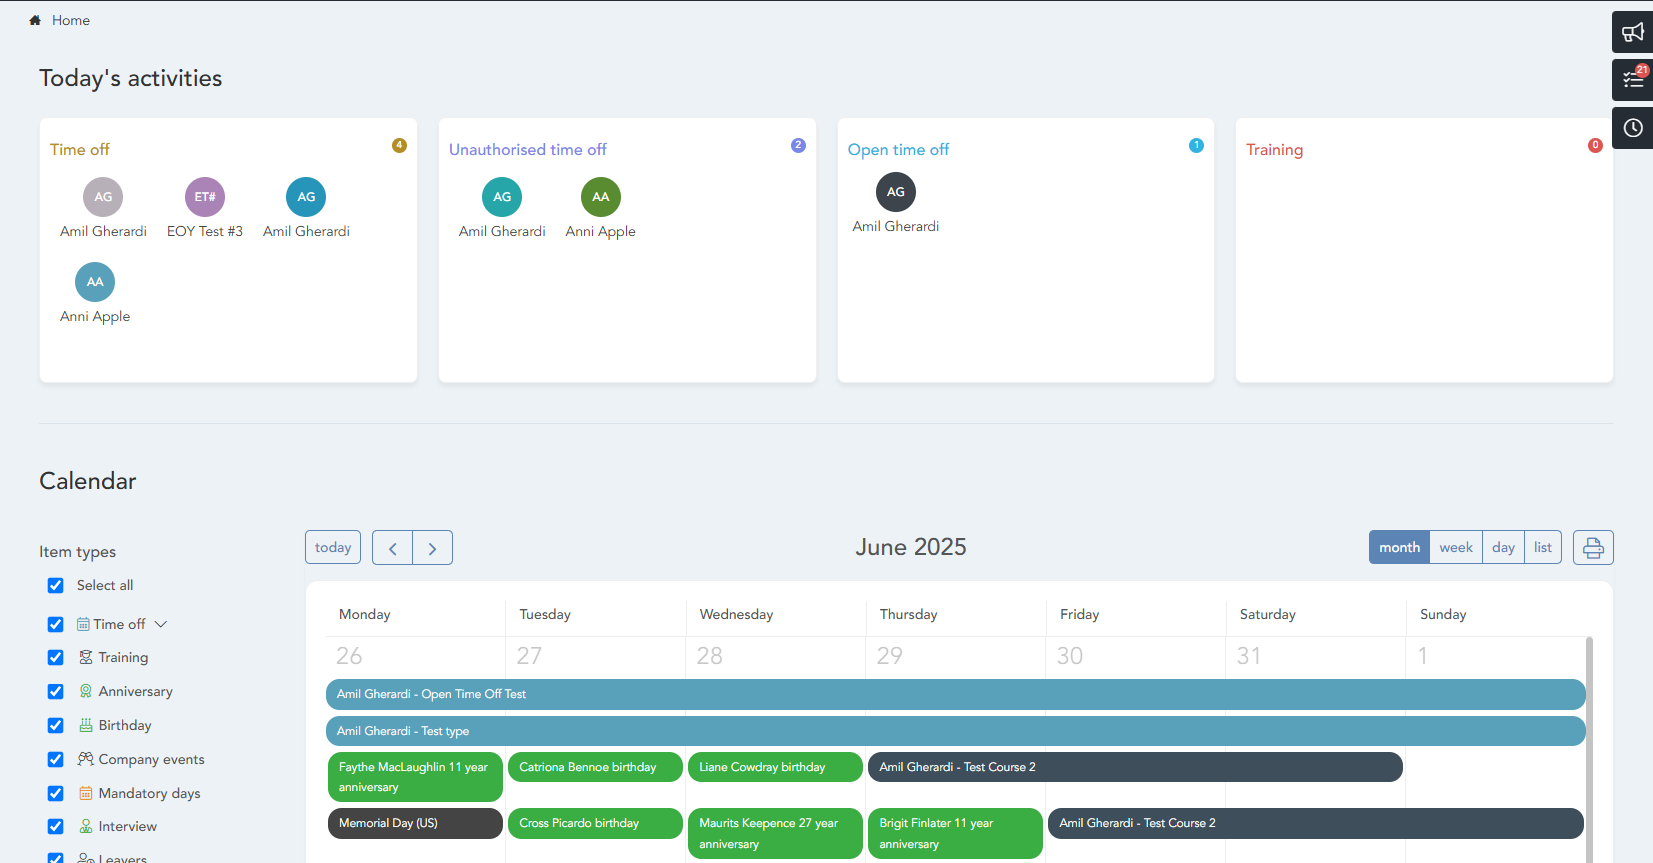Click the clock icon in the right sidebar
This screenshot has height=863, width=1653.
1632,128
